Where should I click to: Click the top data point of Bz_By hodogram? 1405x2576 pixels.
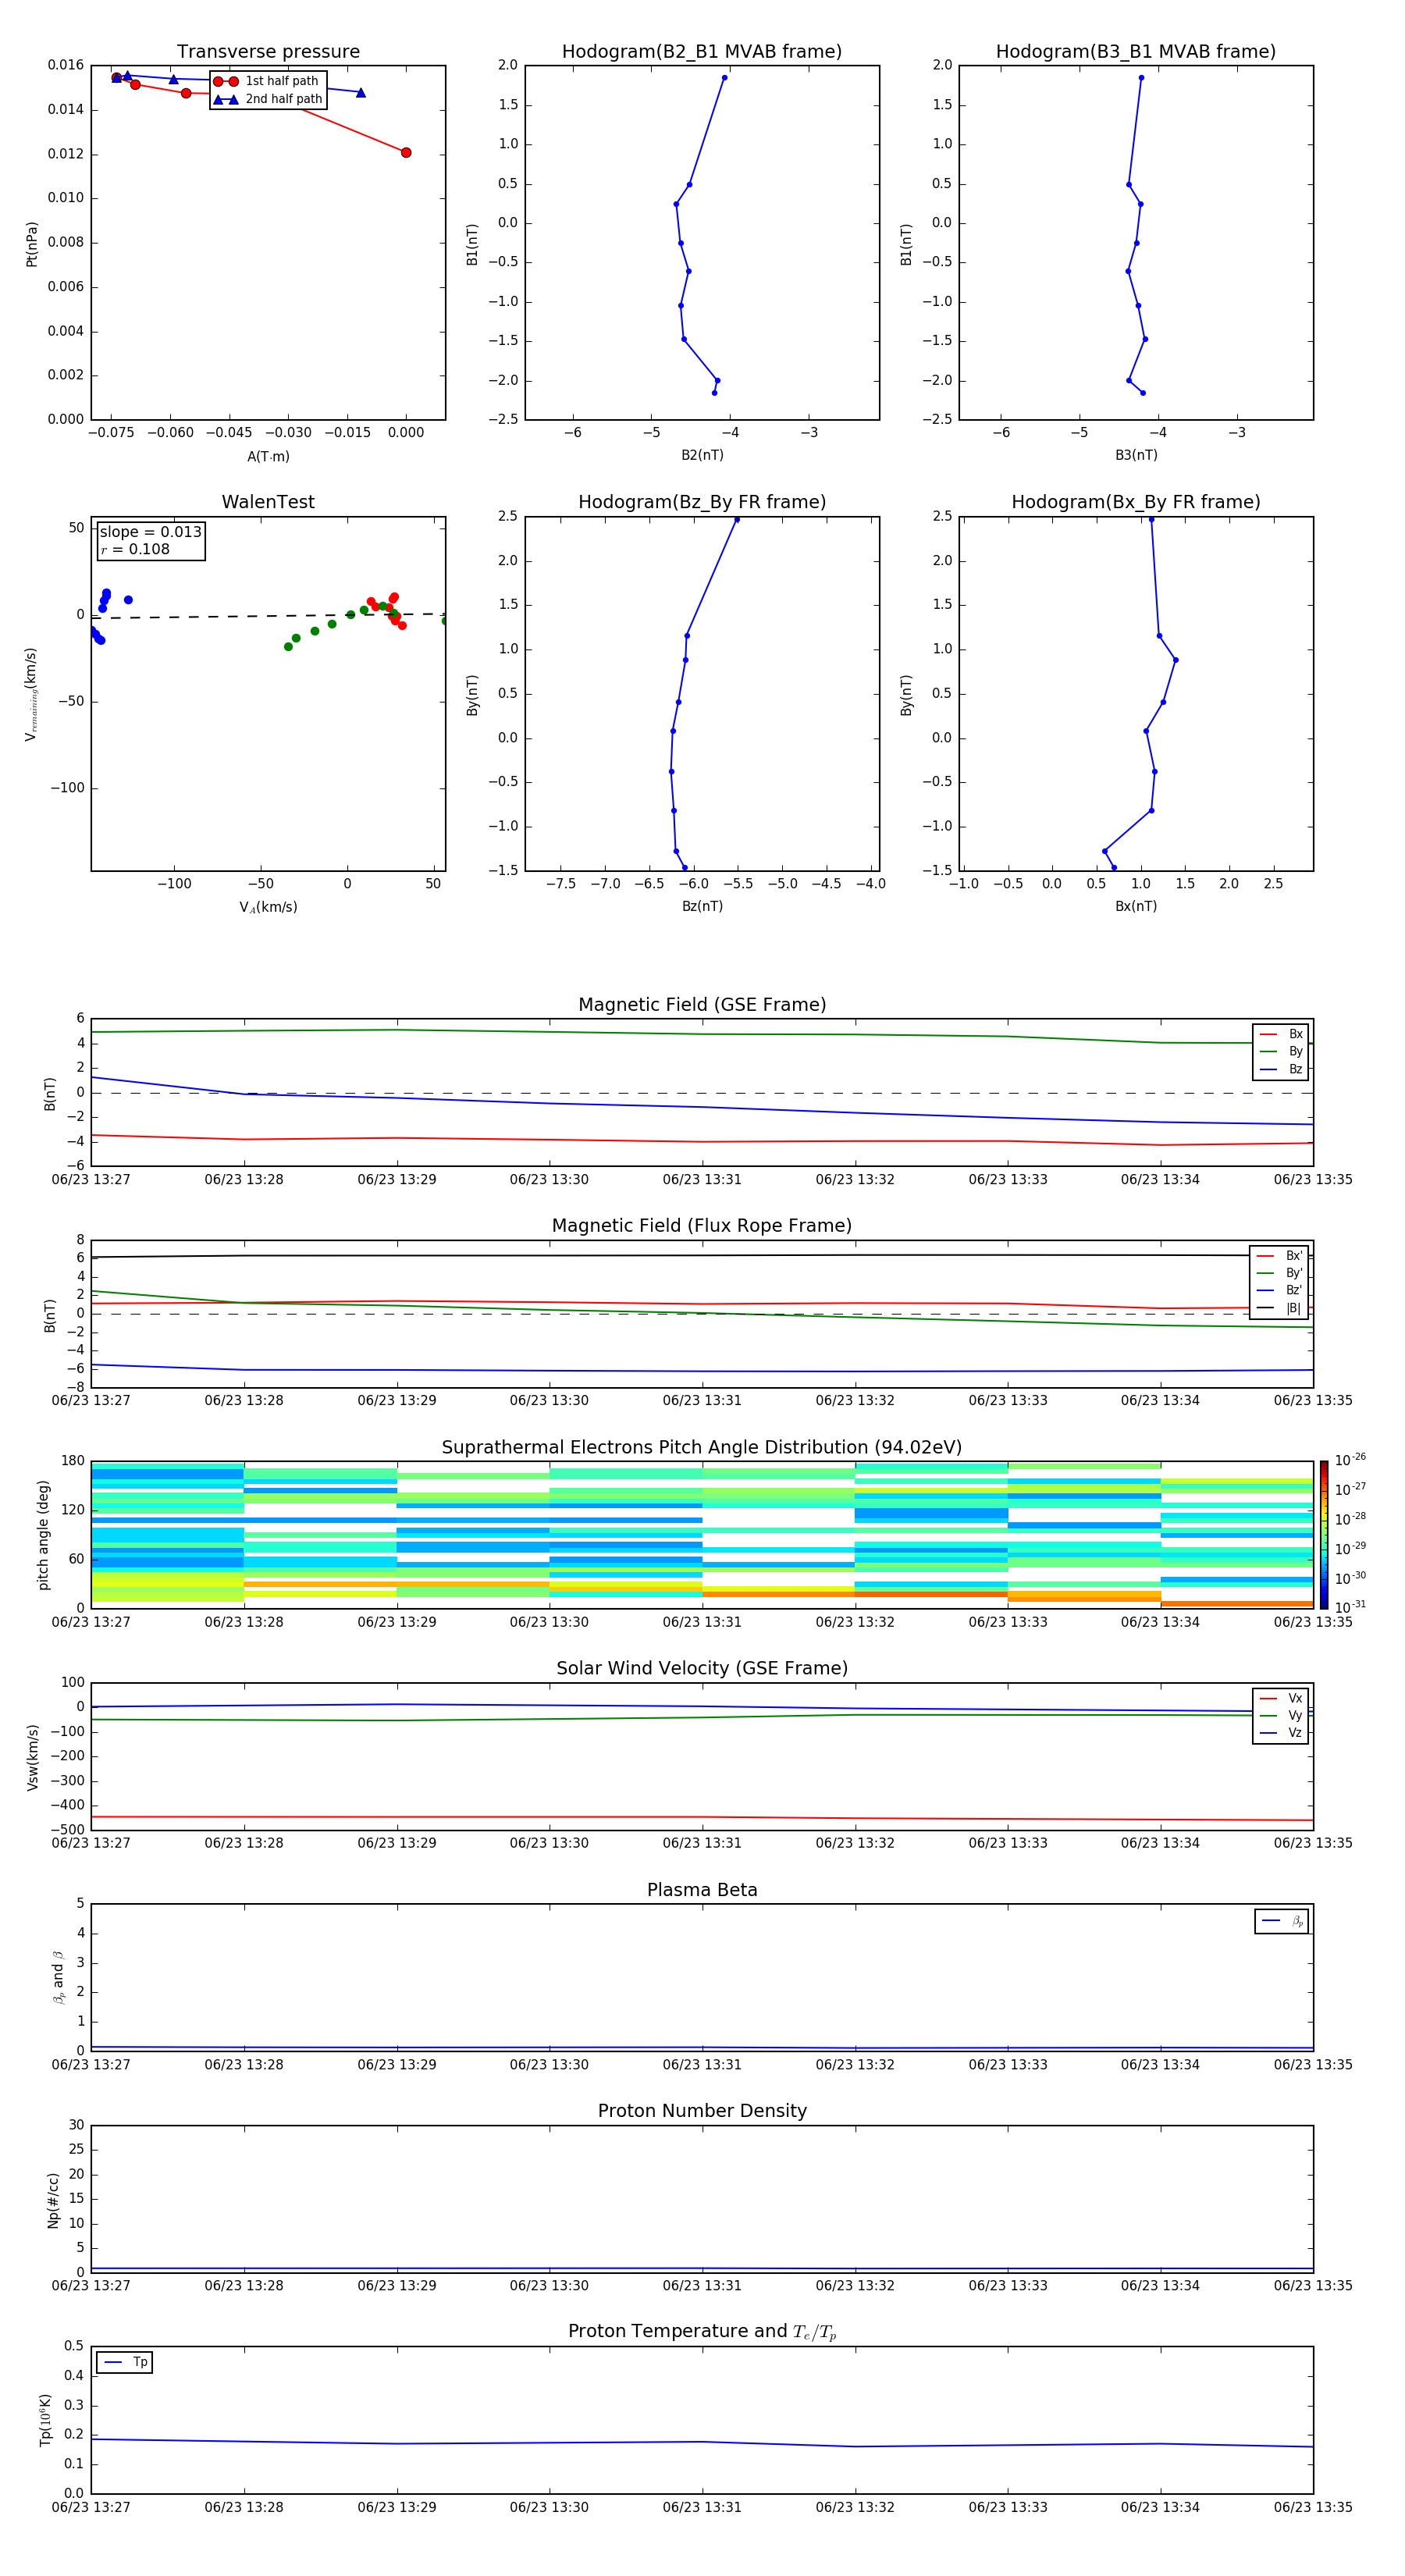(737, 520)
